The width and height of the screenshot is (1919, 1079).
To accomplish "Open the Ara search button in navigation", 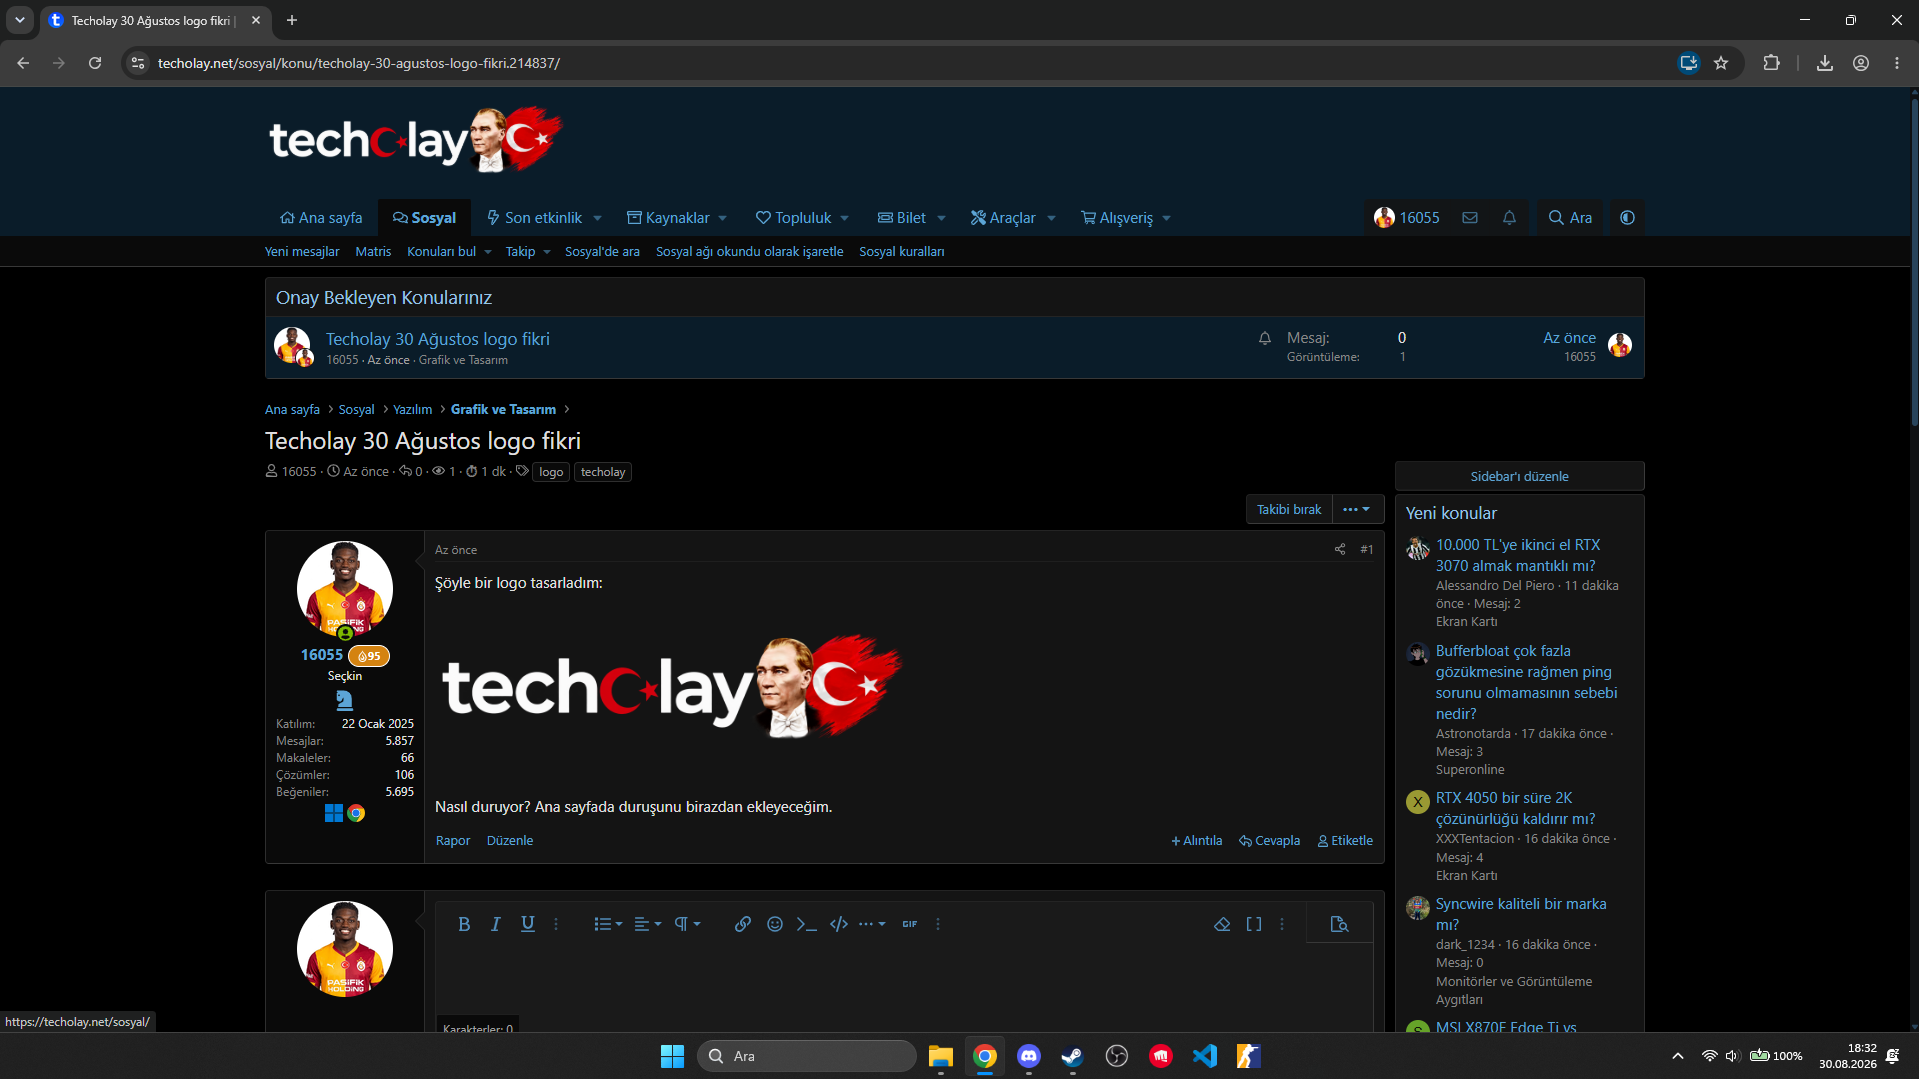I will click(1570, 218).
